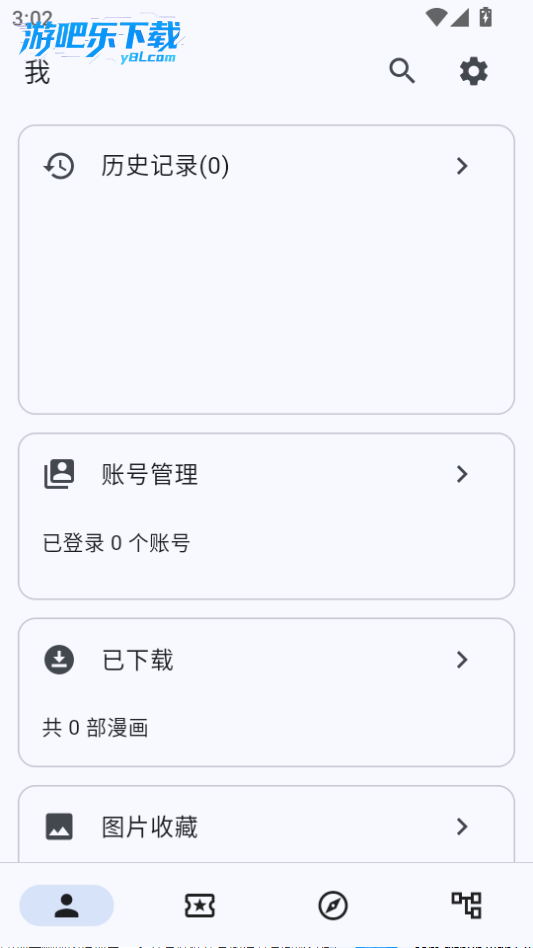Switch to the favorites ticket-star tab
The height and width of the screenshot is (948, 533).
[199, 905]
